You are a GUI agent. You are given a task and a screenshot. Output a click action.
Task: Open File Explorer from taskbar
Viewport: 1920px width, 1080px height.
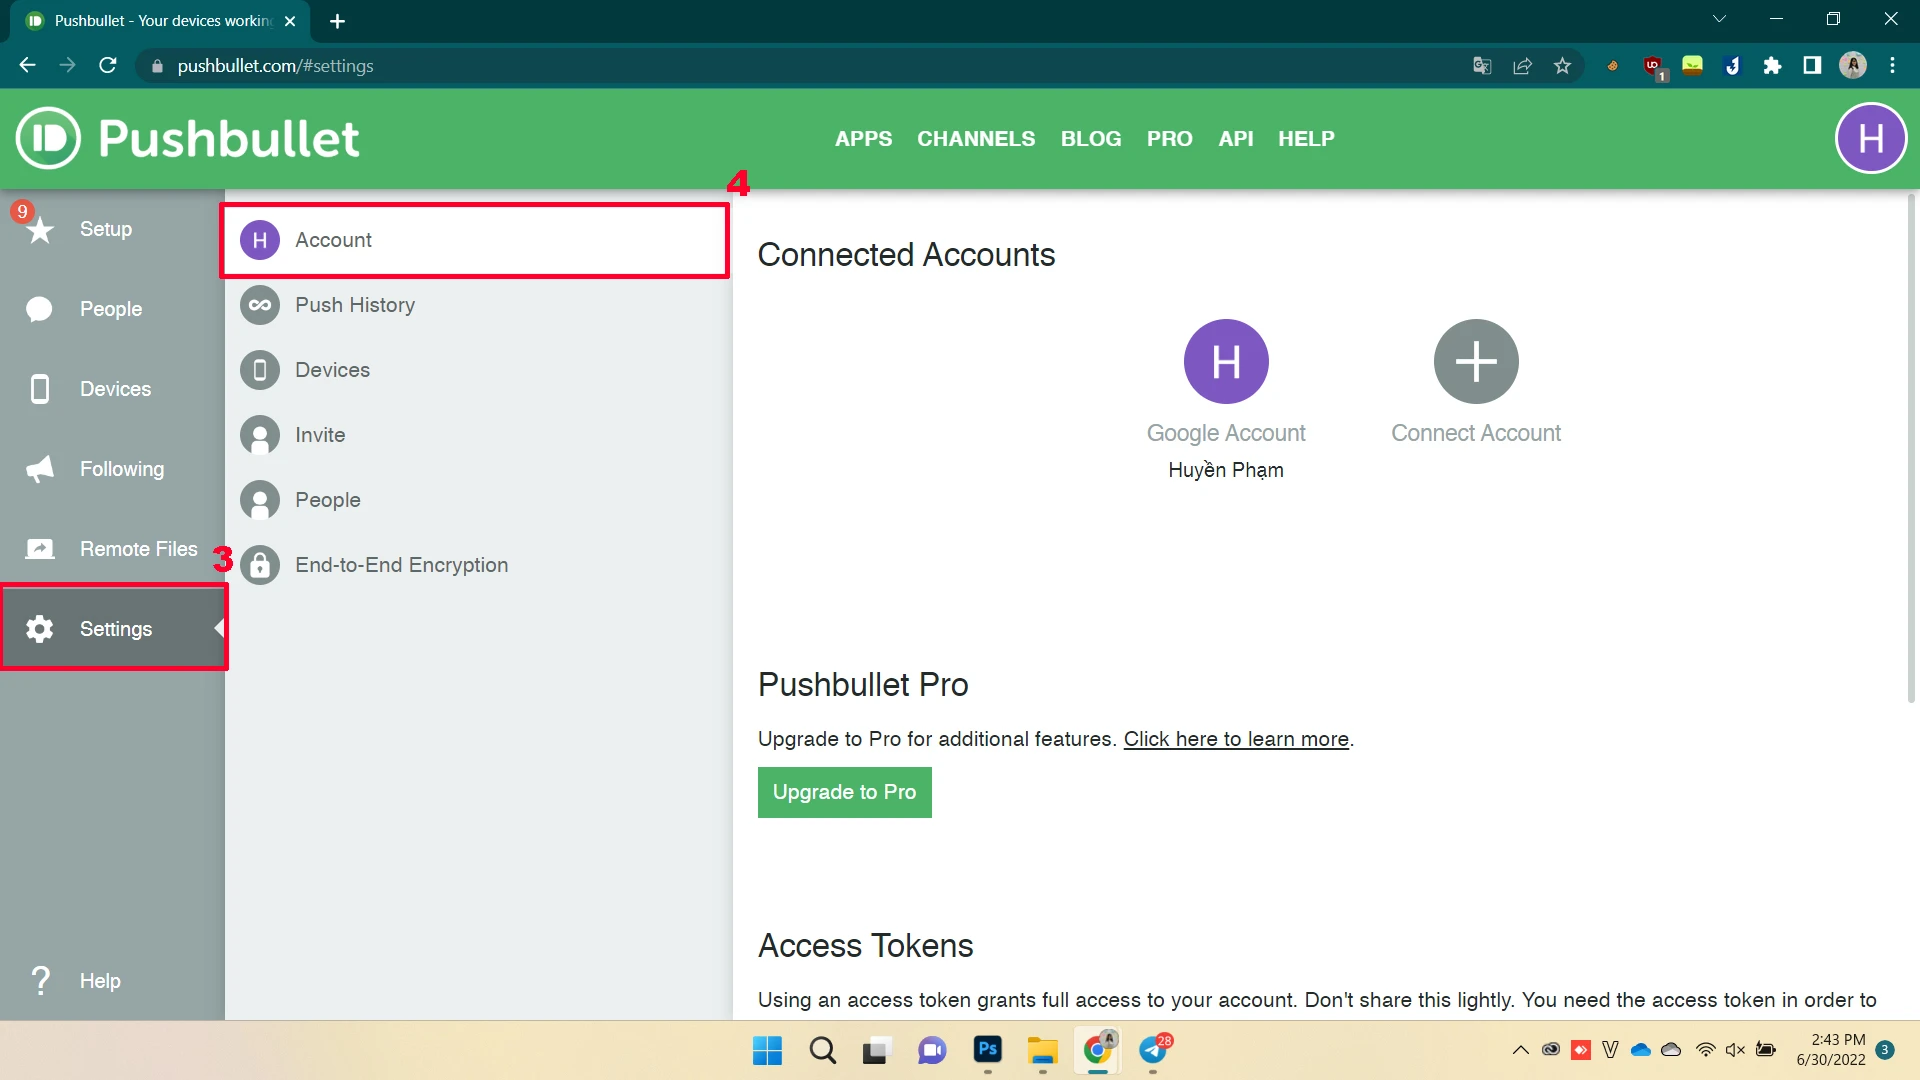tap(1042, 1051)
